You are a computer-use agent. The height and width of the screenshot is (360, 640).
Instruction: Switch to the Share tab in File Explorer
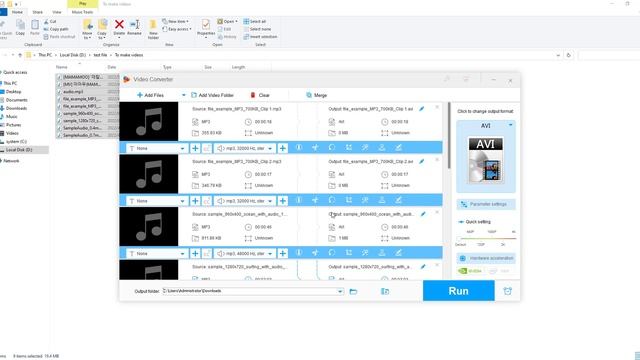(38, 12)
